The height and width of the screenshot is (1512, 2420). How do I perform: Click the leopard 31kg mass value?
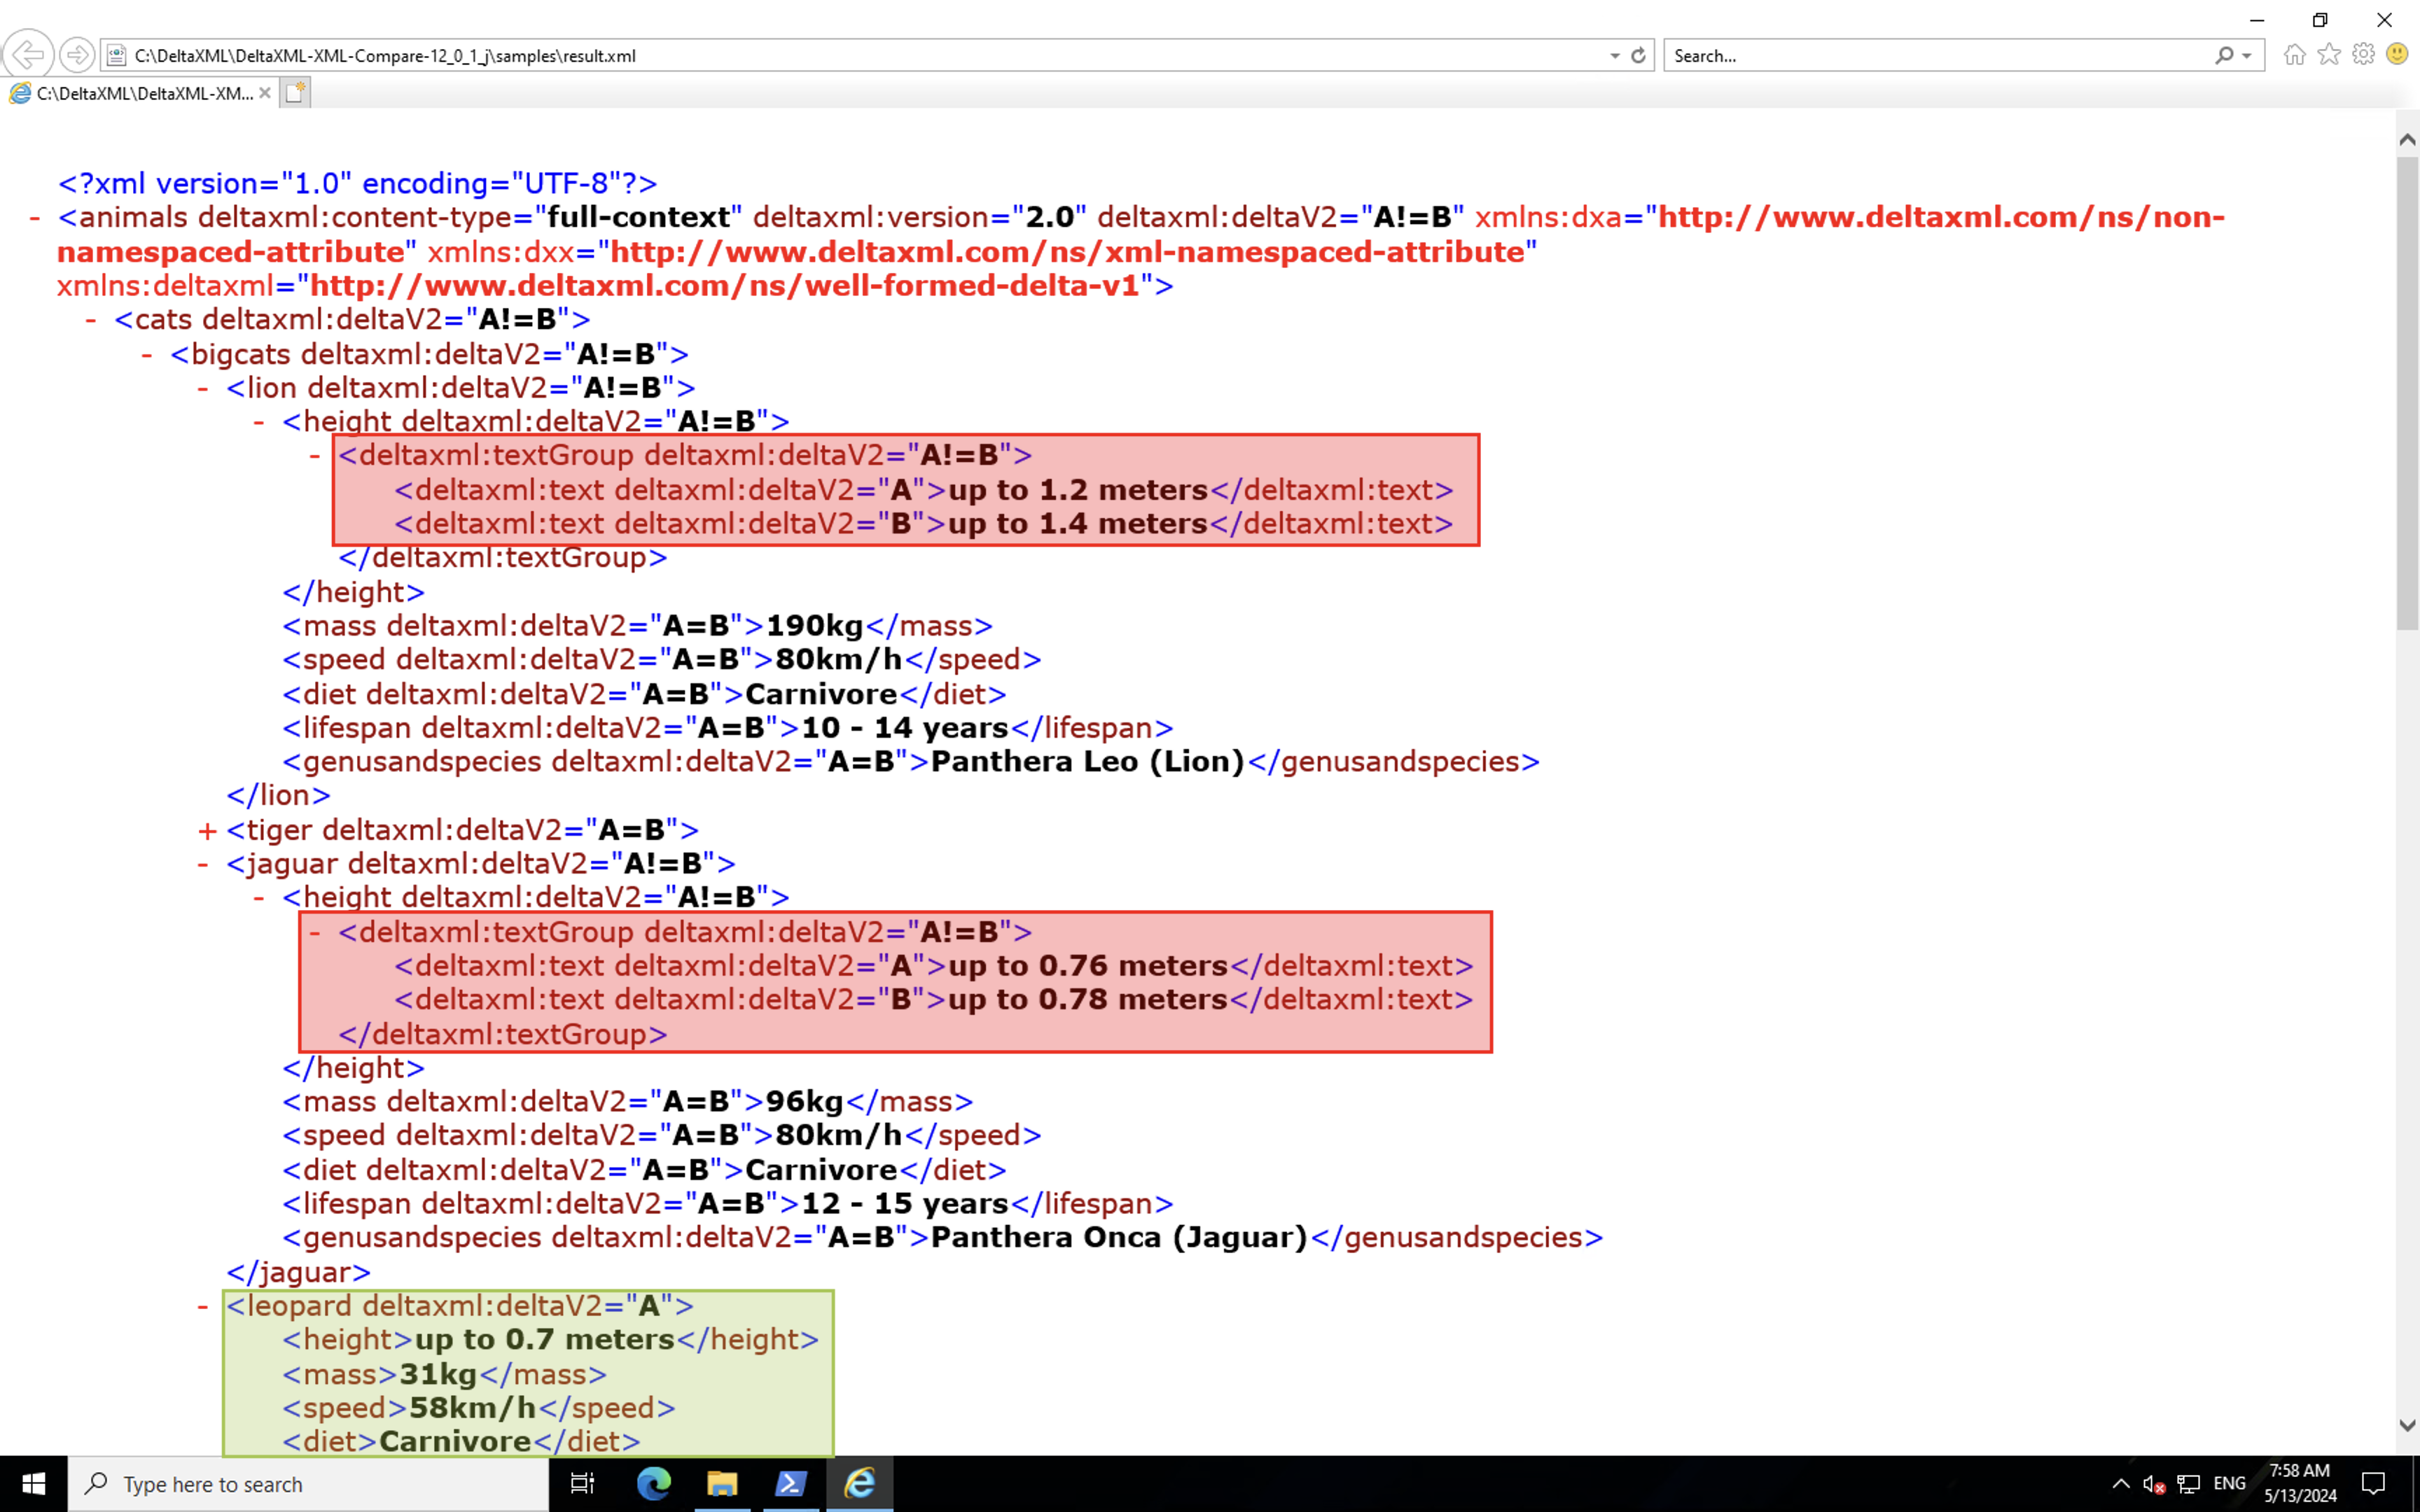[x=438, y=1374]
